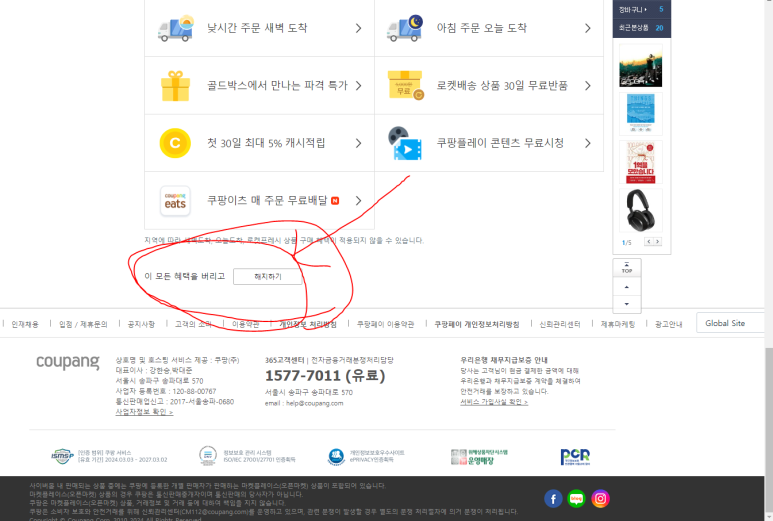Open 최근본상품 recently viewed list

pos(641,28)
